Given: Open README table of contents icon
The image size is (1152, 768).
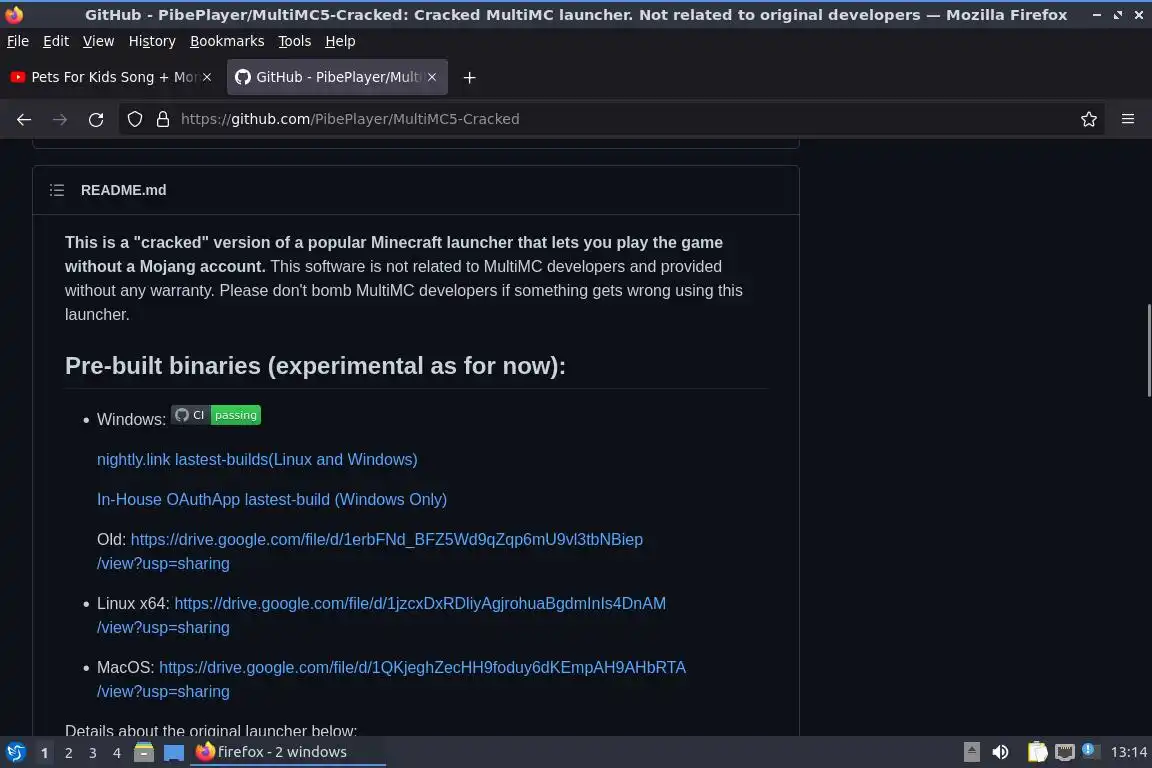Looking at the screenshot, I should 57,190.
